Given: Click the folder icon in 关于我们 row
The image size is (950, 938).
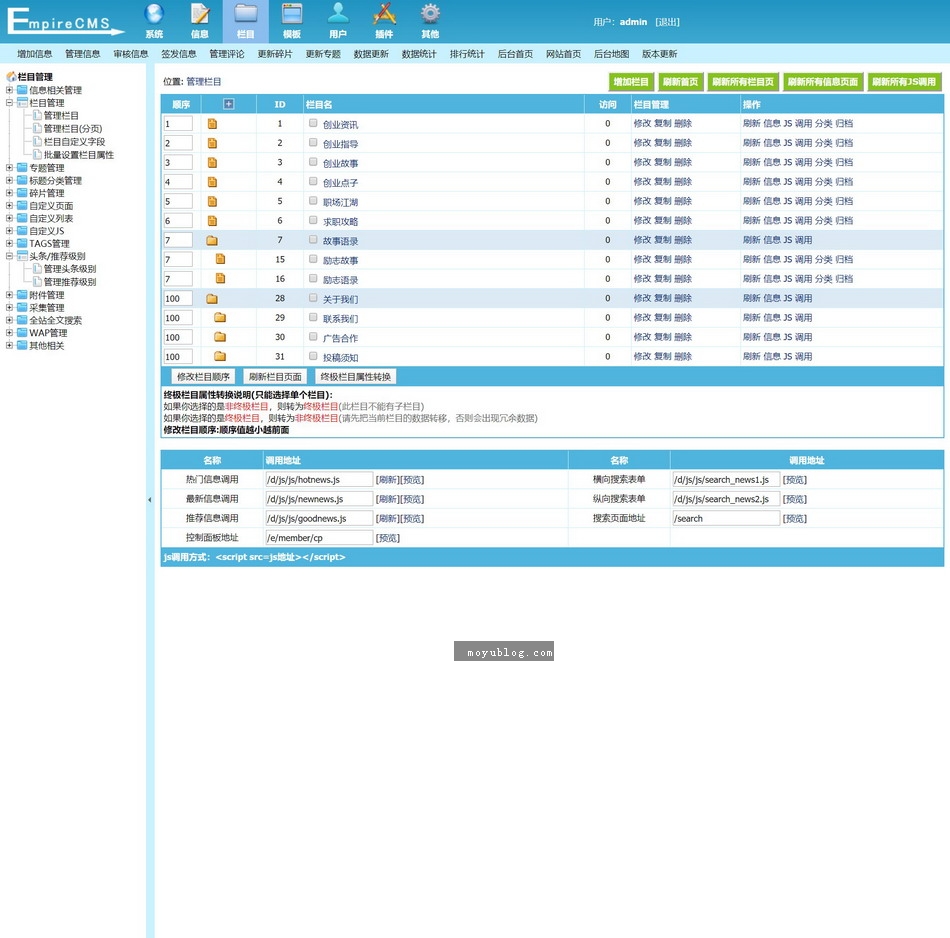Looking at the screenshot, I should (x=211, y=298).
